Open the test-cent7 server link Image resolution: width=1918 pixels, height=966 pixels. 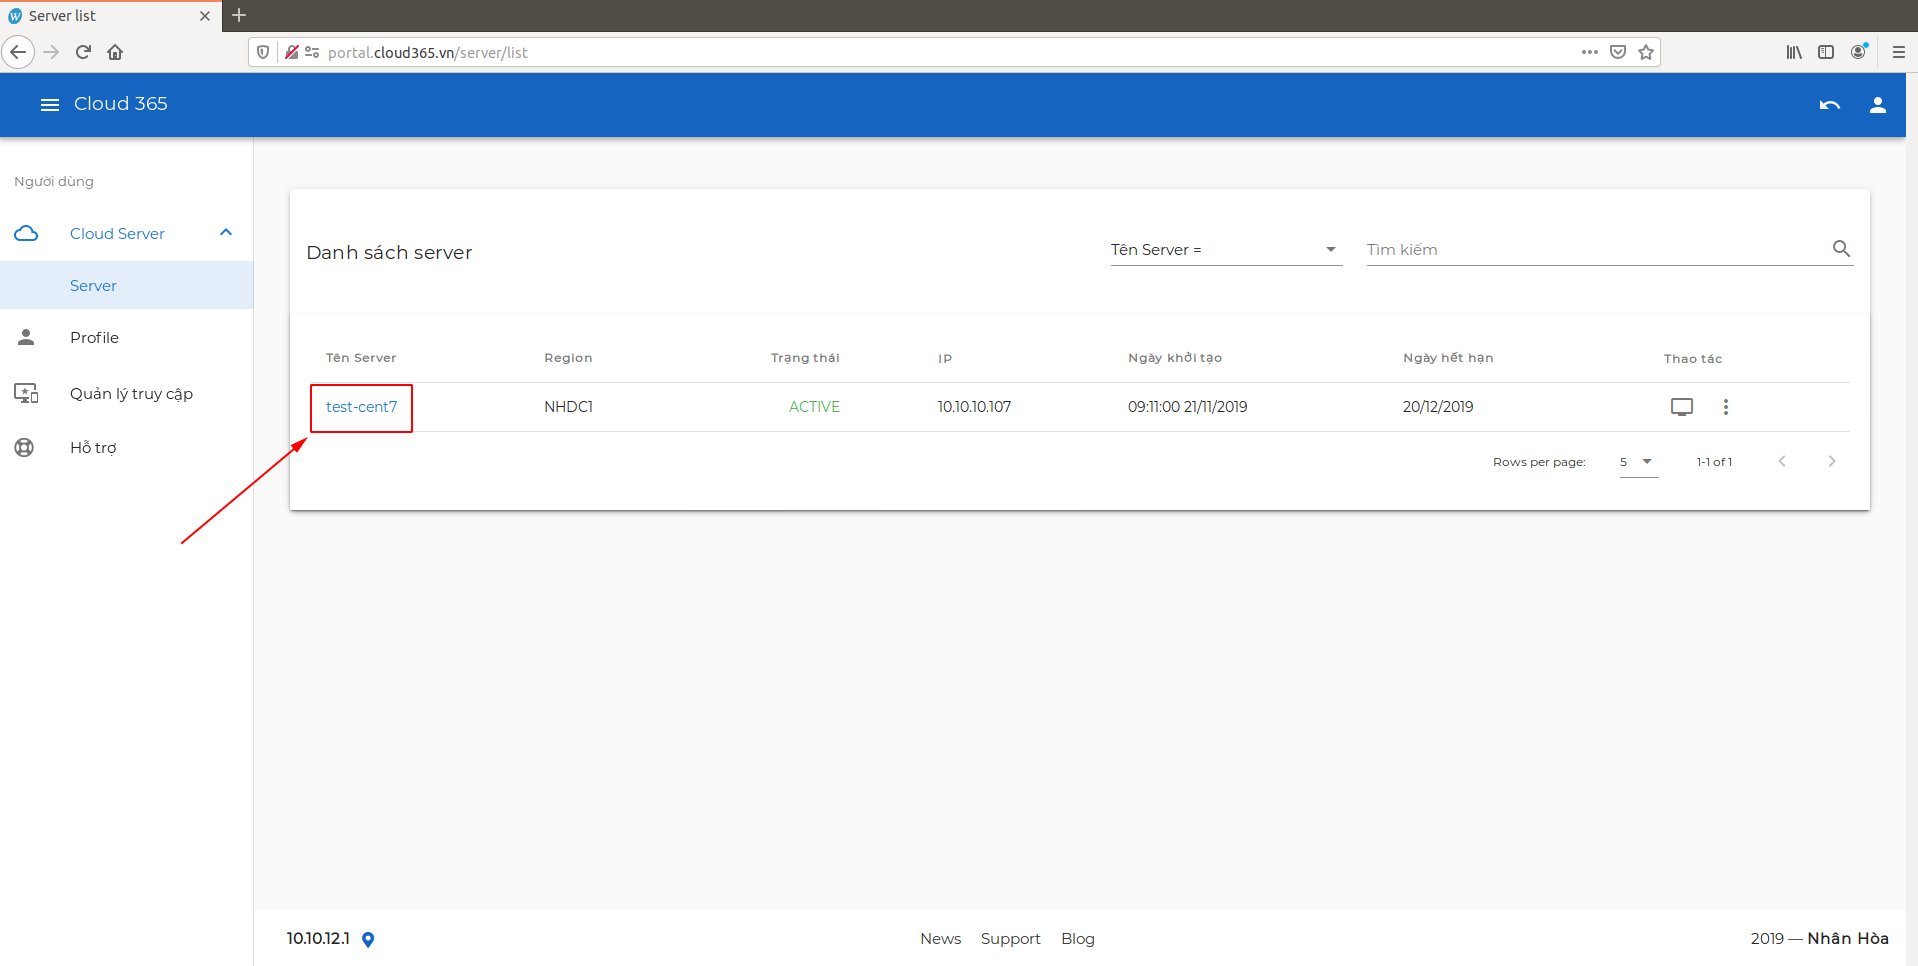tap(361, 407)
